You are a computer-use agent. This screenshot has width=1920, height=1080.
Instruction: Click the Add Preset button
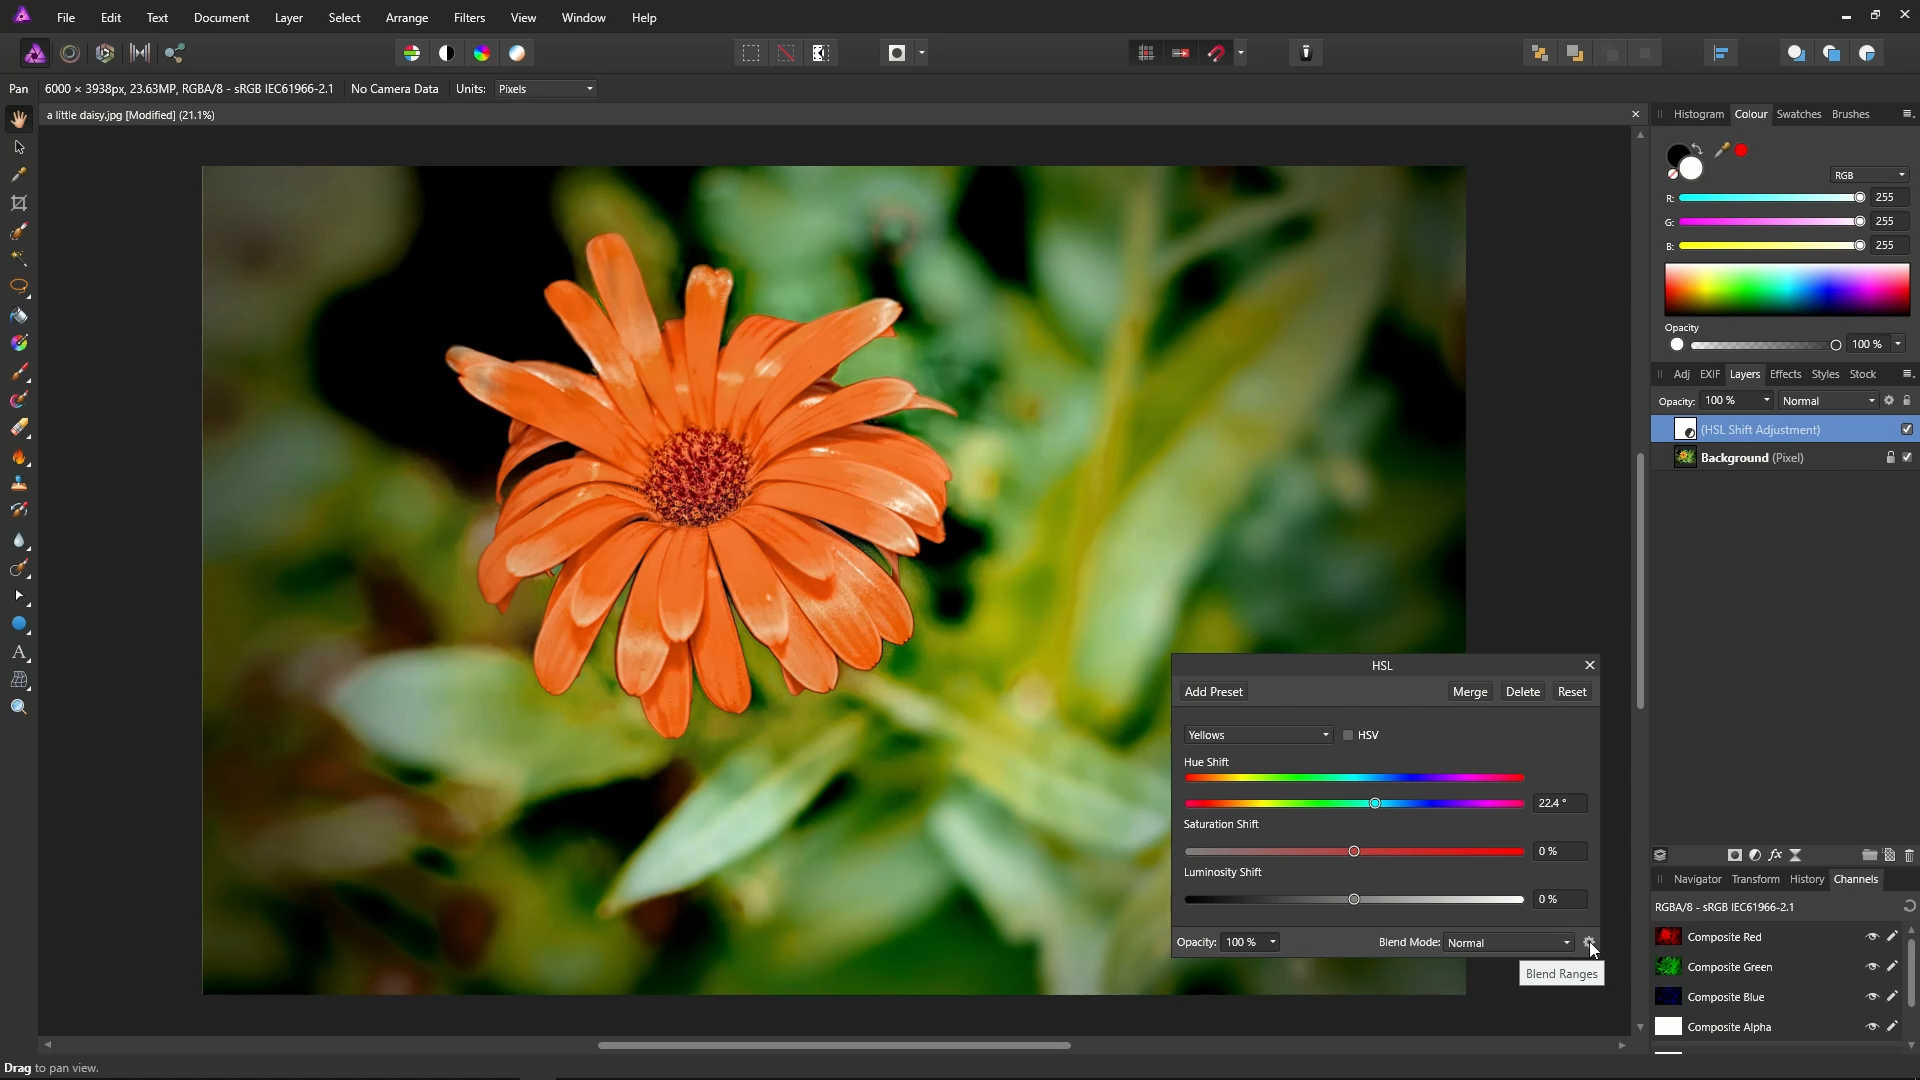pos(1213,692)
